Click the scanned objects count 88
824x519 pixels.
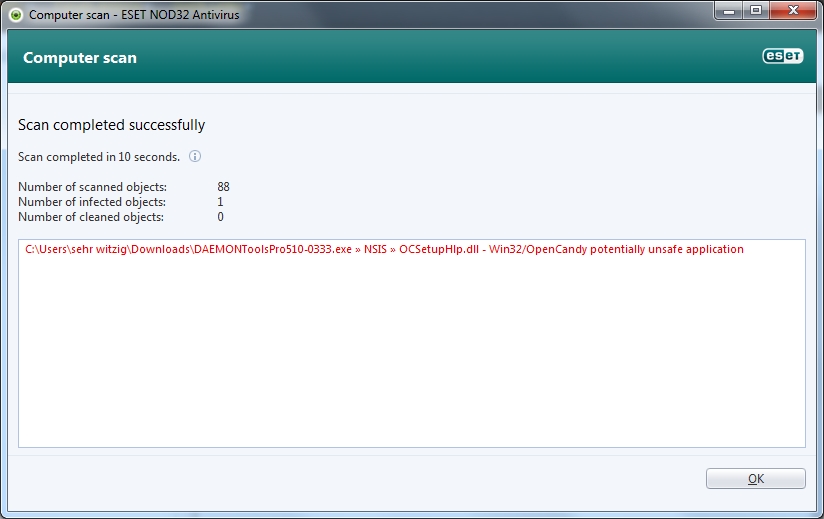tap(223, 187)
